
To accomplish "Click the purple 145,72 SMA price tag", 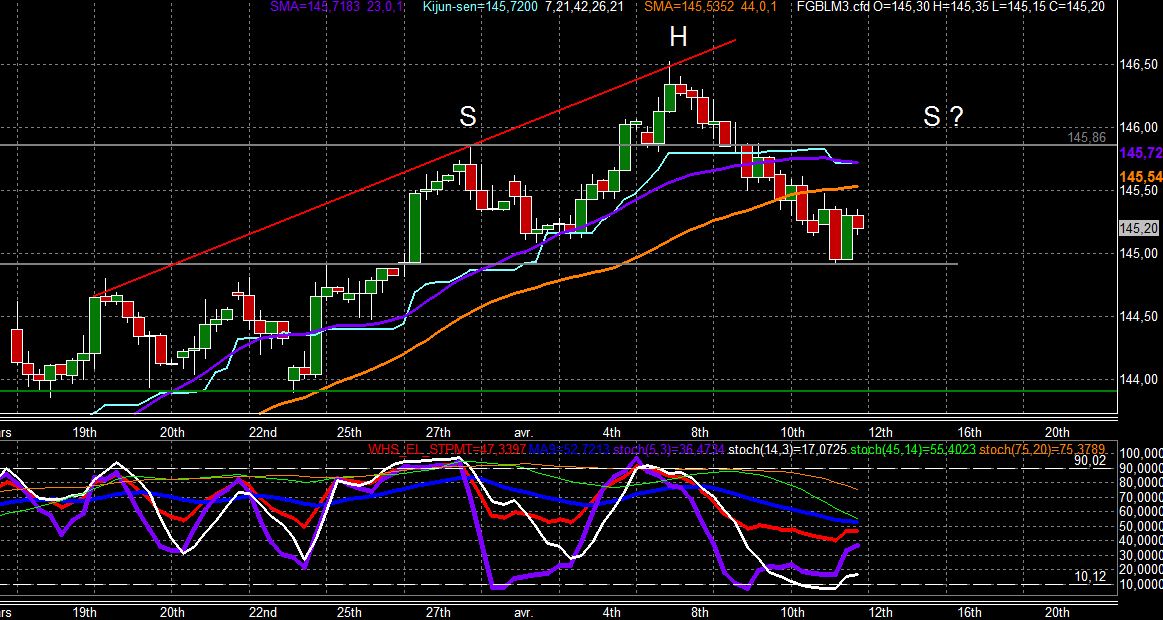I will tap(1141, 153).
